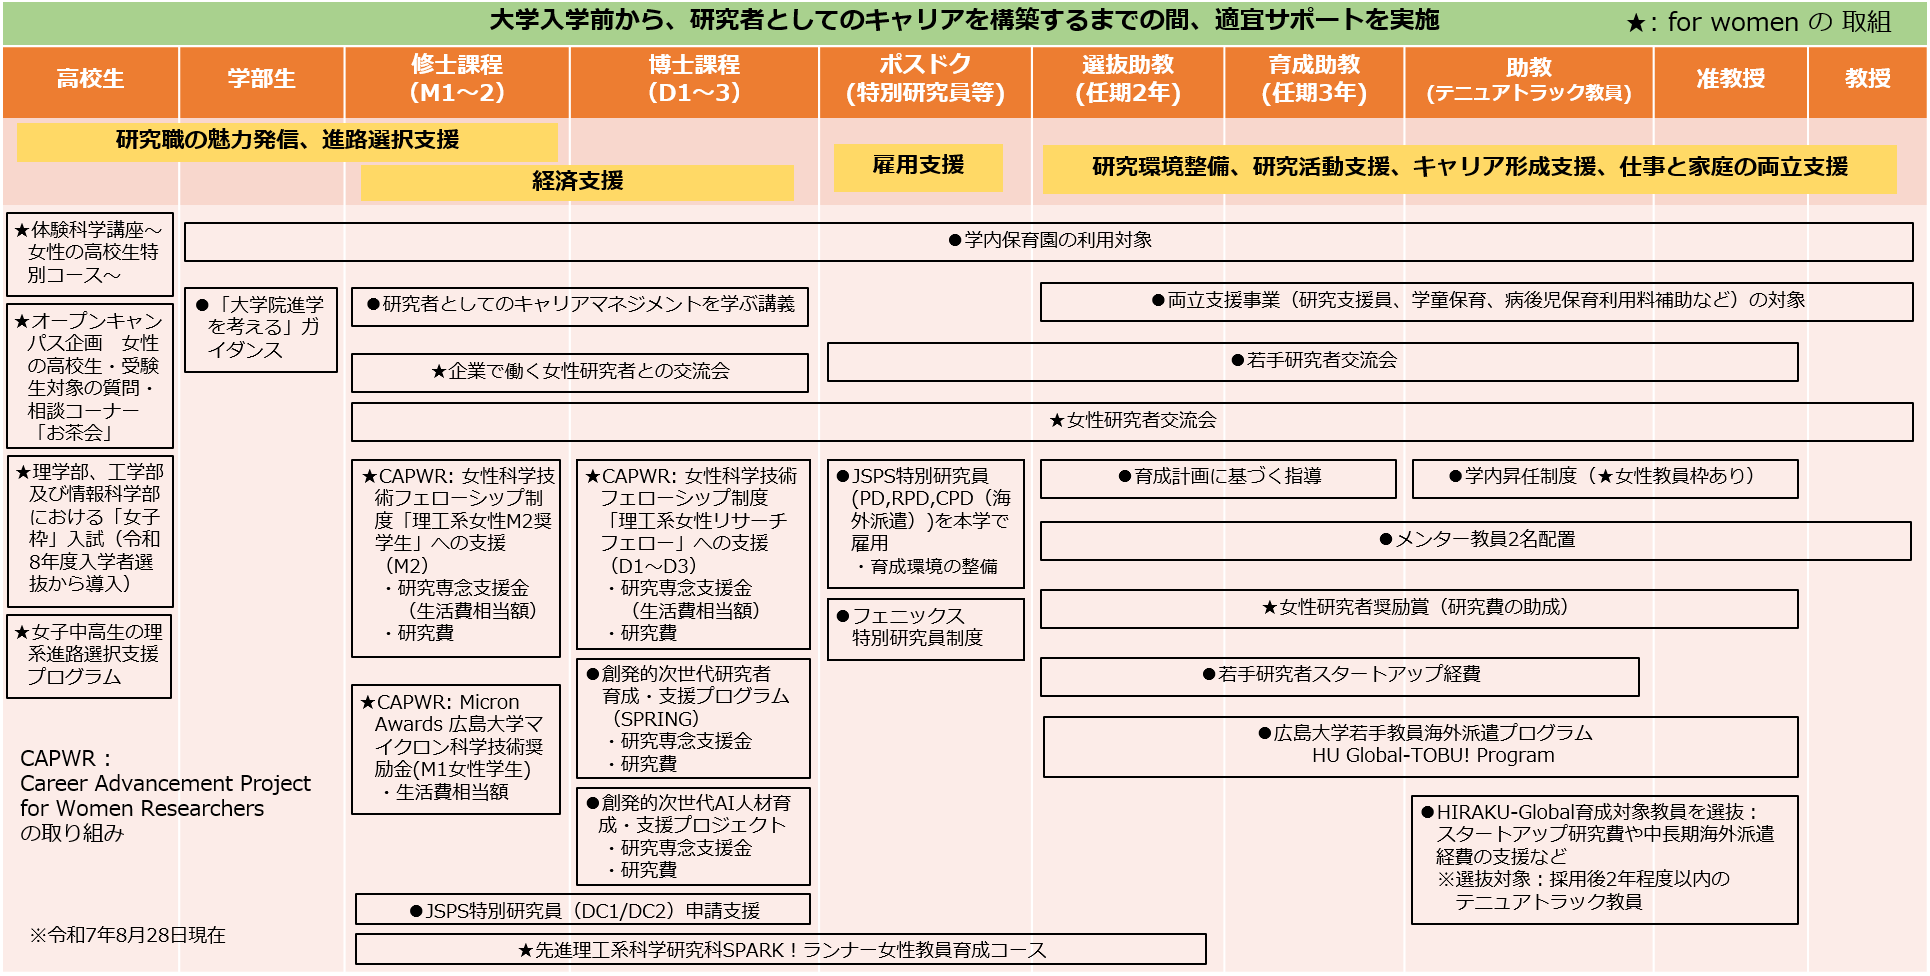Click the 経済支援 yellow banner
The height and width of the screenshot is (976, 1930).
(577, 182)
